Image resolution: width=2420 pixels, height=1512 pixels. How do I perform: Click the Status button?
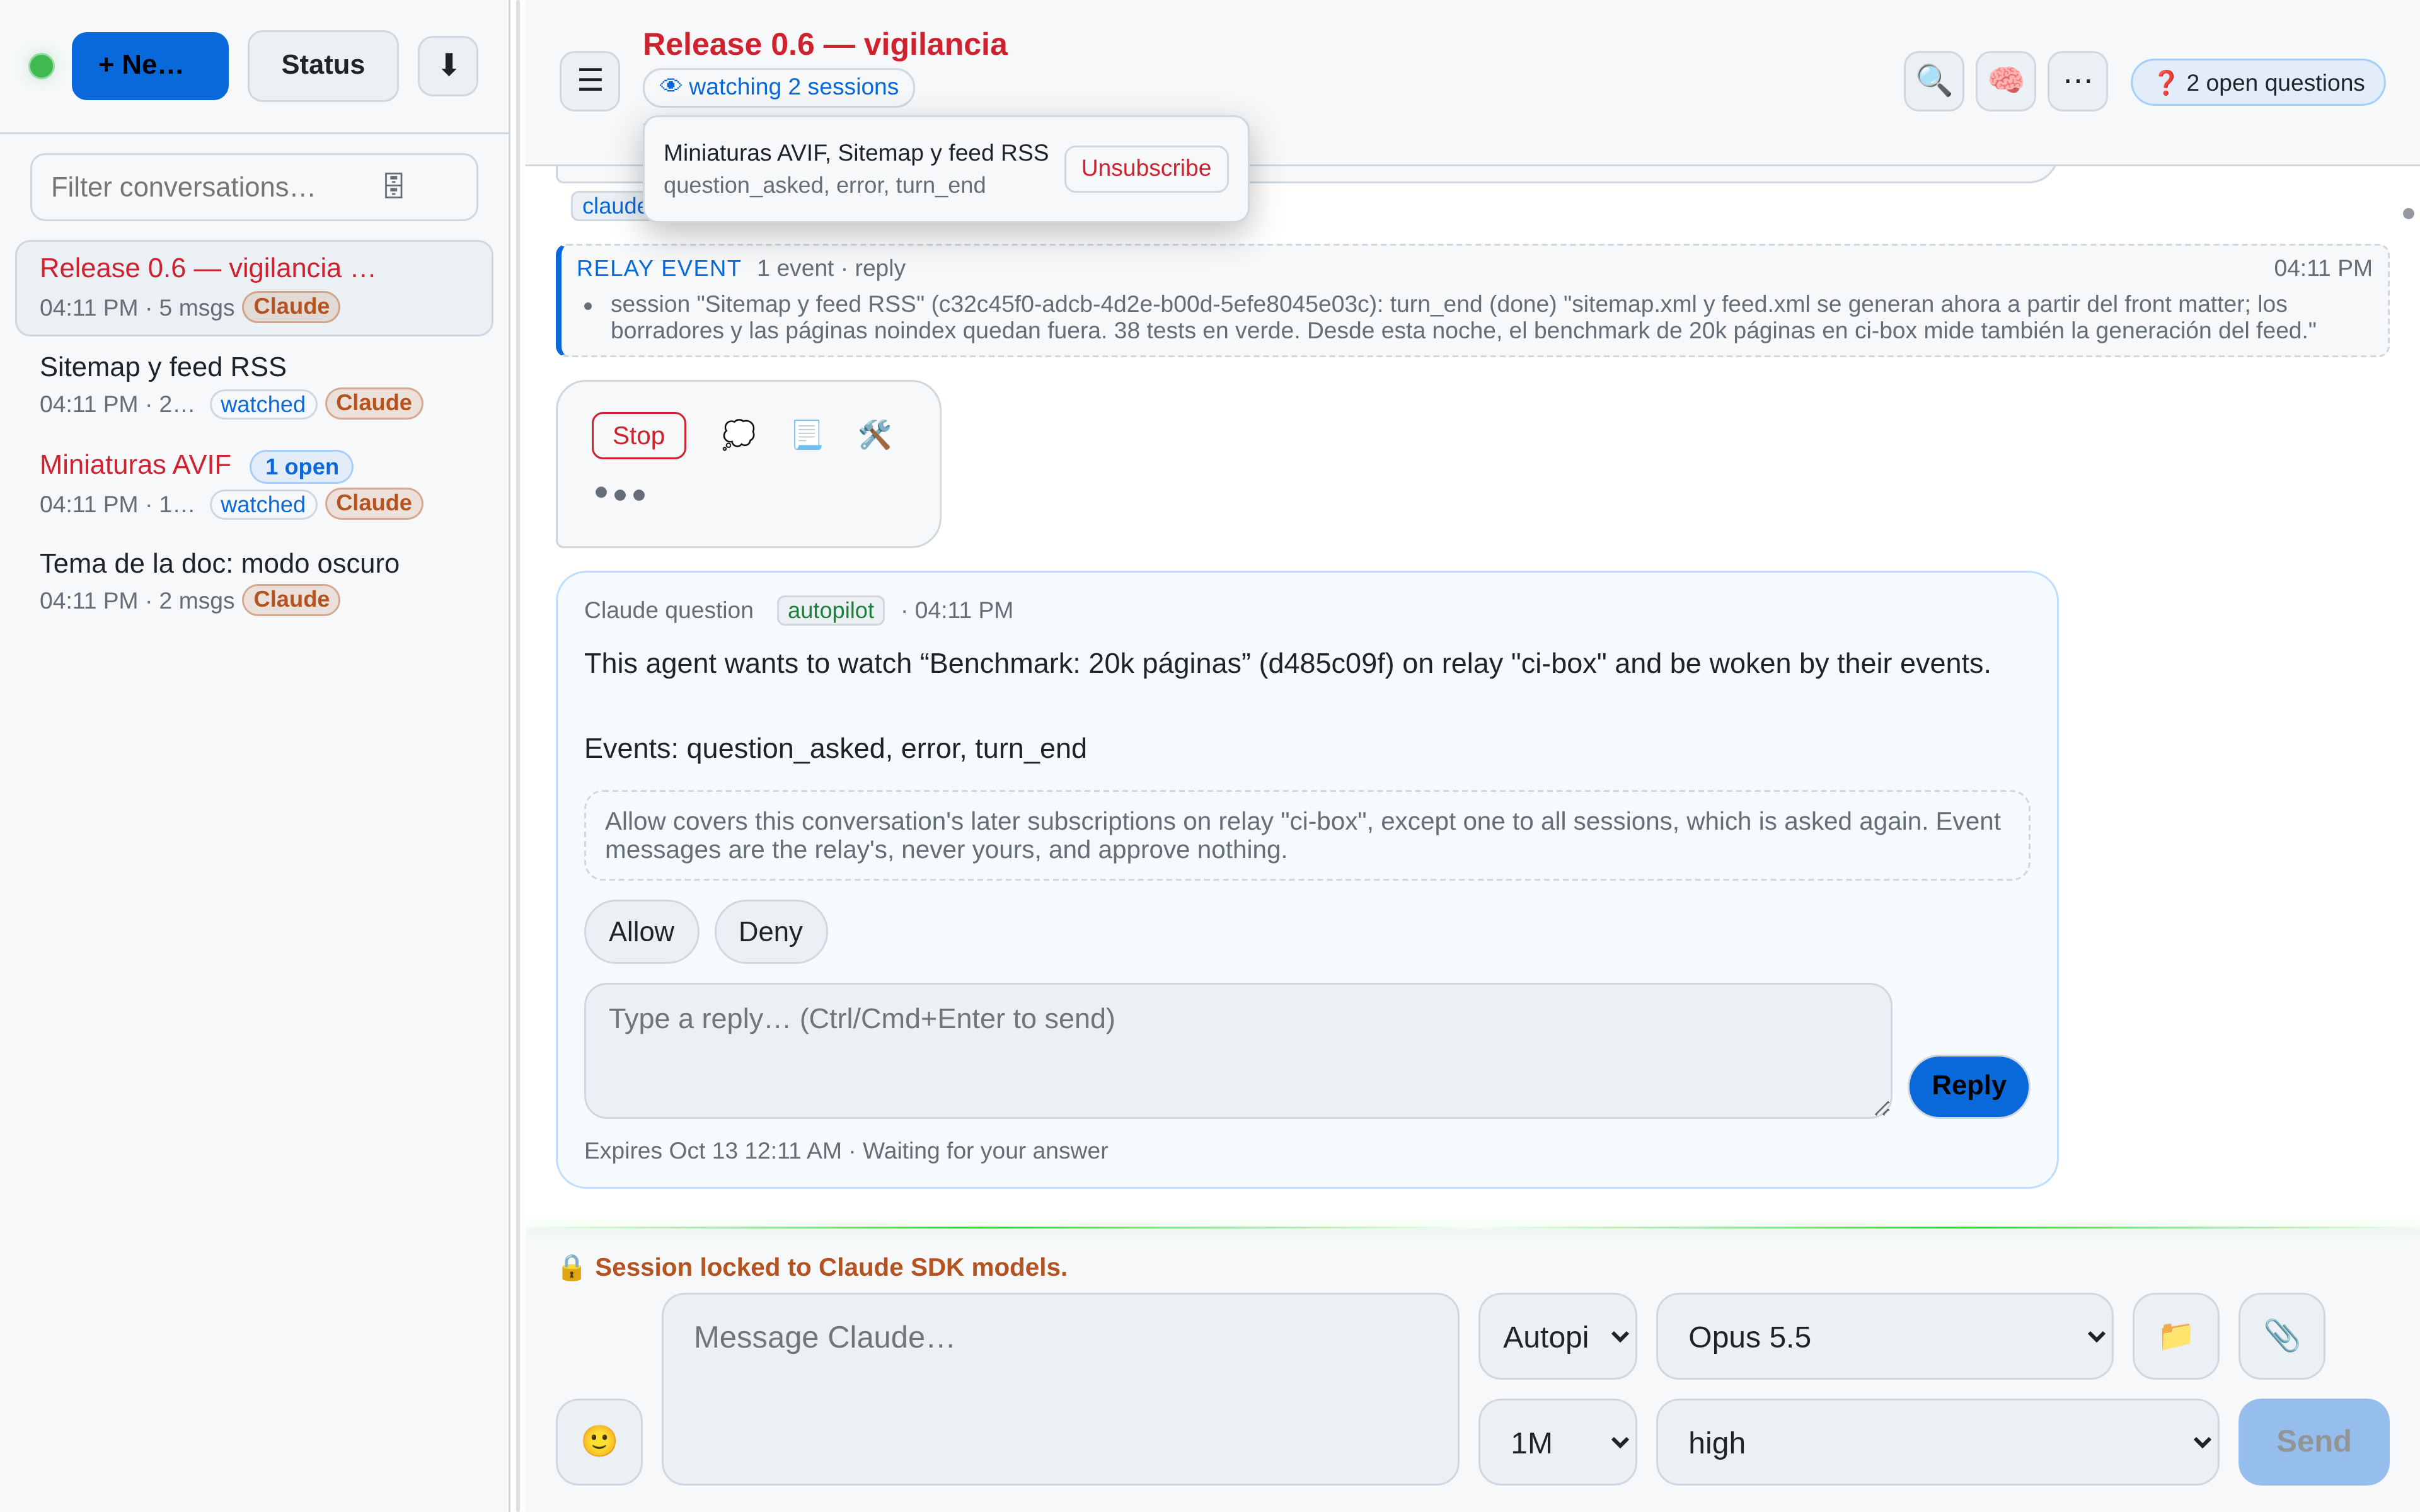tap(322, 66)
